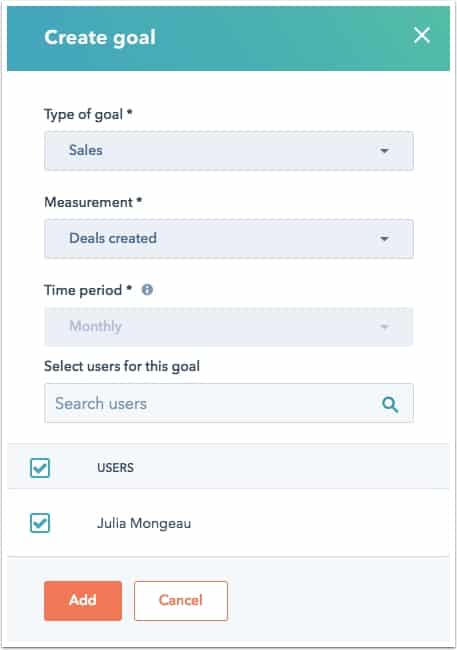Click the caret arrow in Monthly dropdown
Image resolution: width=457 pixels, height=650 pixels.
384,327
